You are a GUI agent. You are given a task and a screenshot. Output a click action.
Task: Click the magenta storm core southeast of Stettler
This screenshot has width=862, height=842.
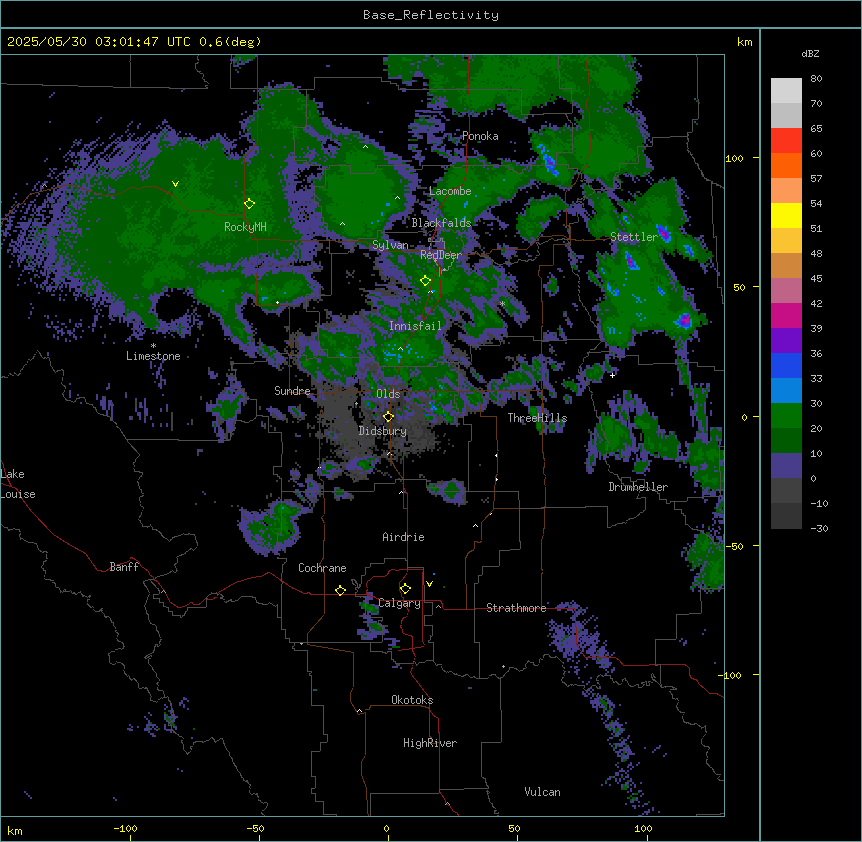tap(684, 319)
